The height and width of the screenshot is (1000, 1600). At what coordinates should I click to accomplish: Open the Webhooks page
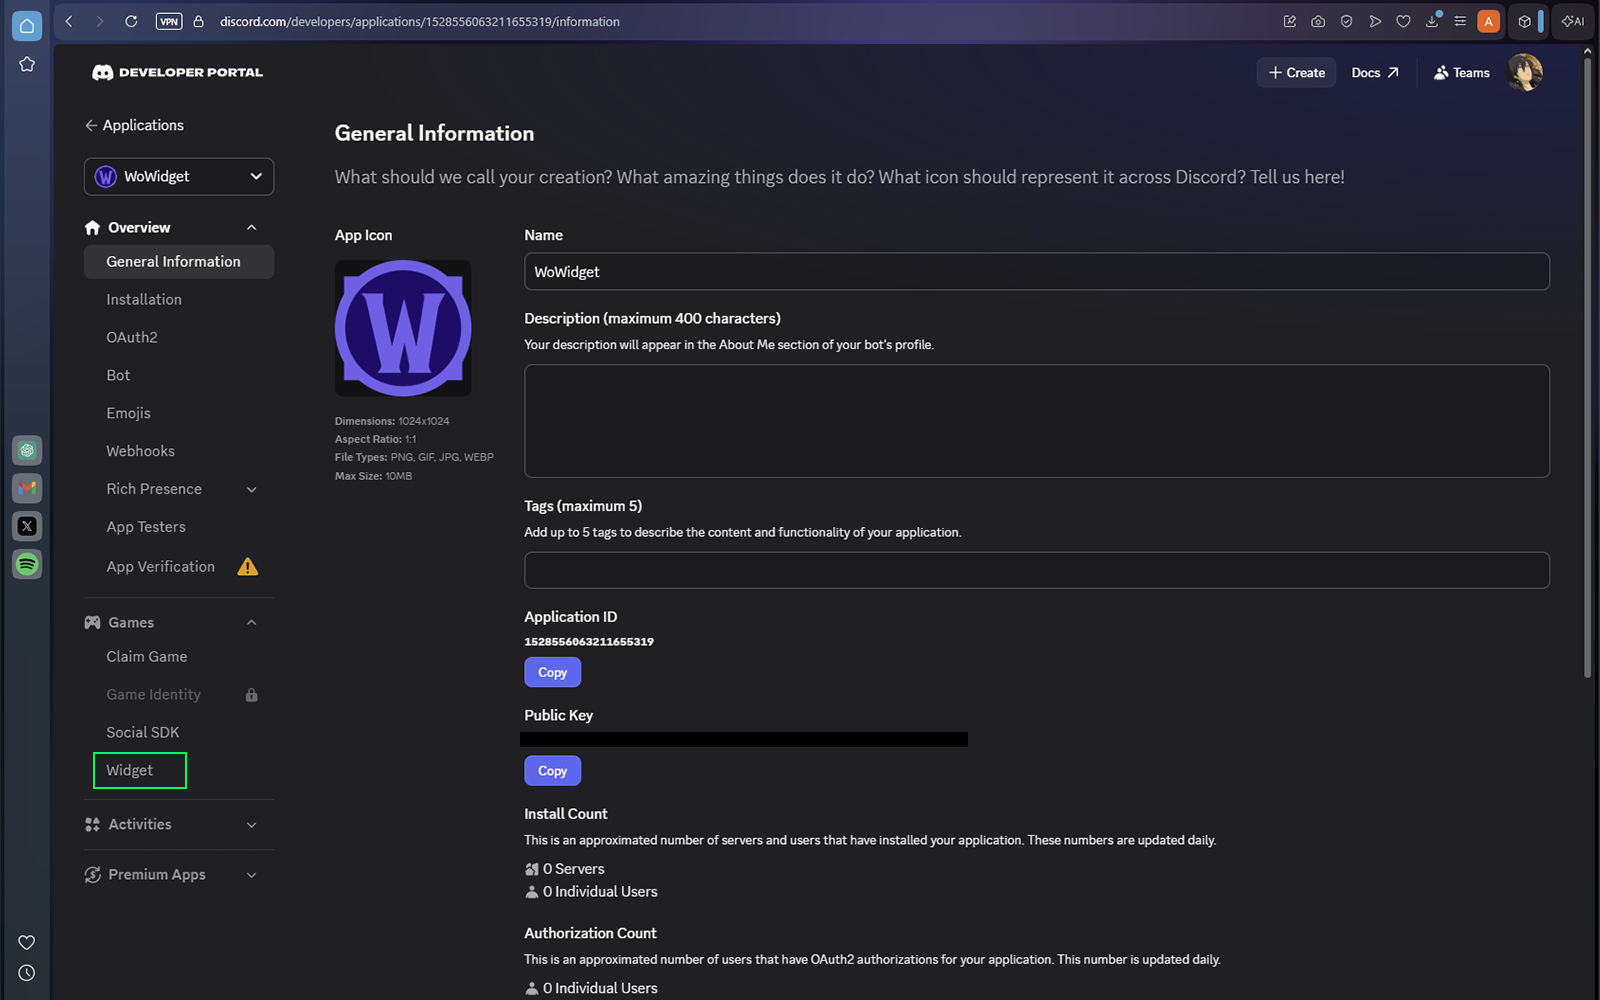[x=140, y=451]
